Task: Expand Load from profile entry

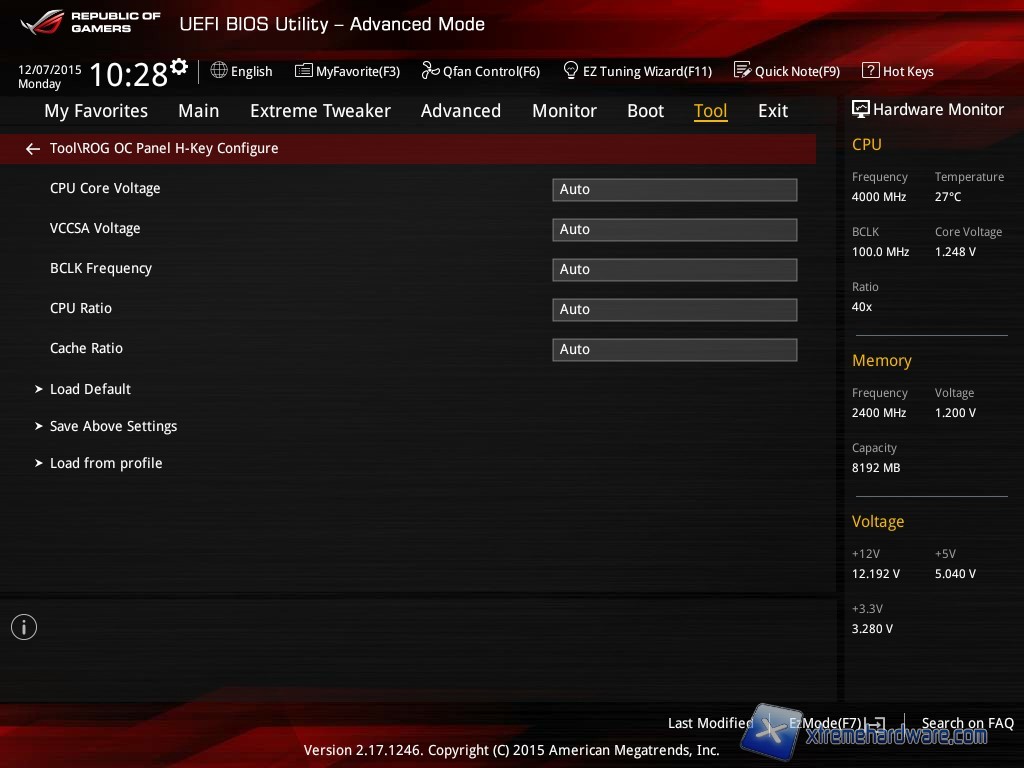Action: (105, 463)
